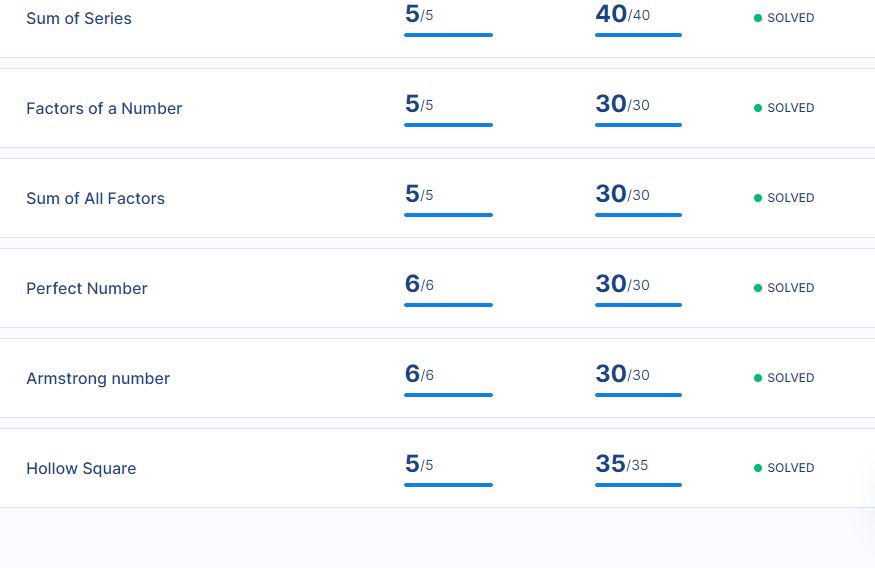Click Sum of All Factors 5/5 count

click(419, 194)
